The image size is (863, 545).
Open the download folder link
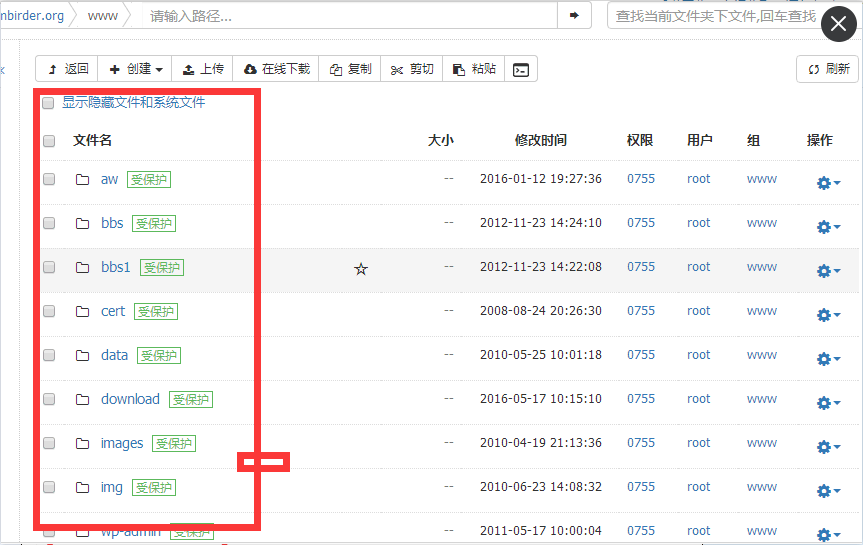130,400
